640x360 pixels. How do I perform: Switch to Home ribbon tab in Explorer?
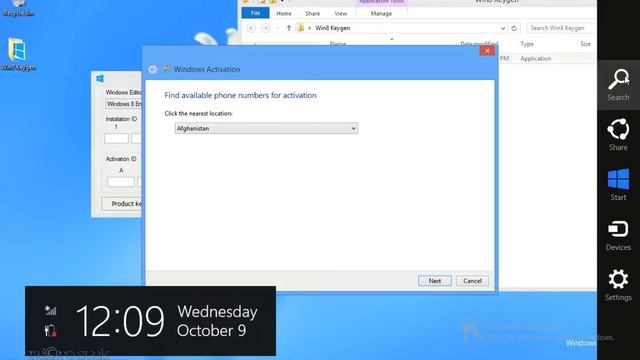[284, 13]
